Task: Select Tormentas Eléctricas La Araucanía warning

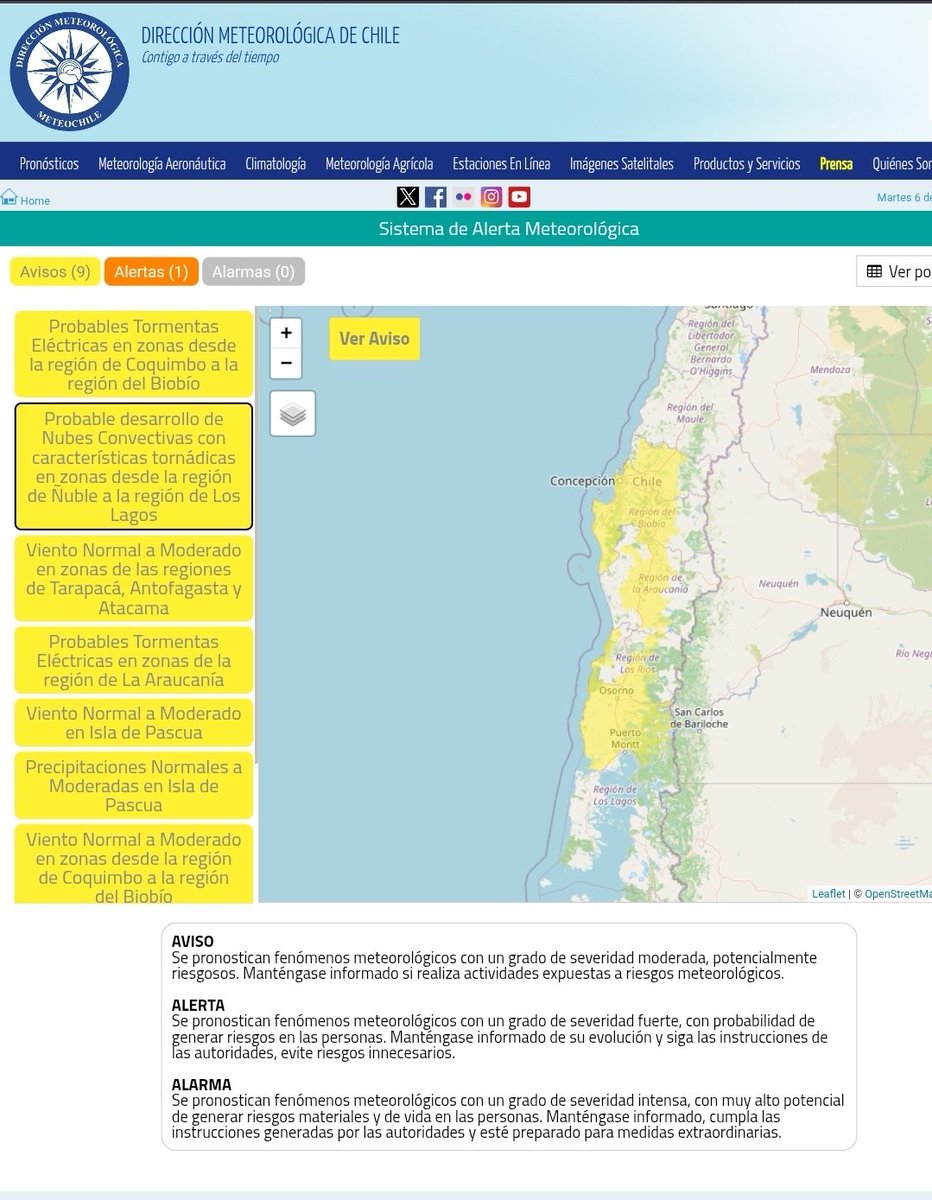Action: tap(134, 661)
